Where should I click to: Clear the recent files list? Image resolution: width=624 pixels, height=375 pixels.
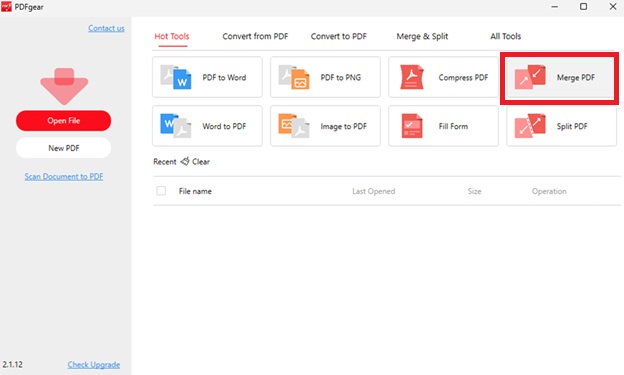pyautogui.click(x=201, y=162)
